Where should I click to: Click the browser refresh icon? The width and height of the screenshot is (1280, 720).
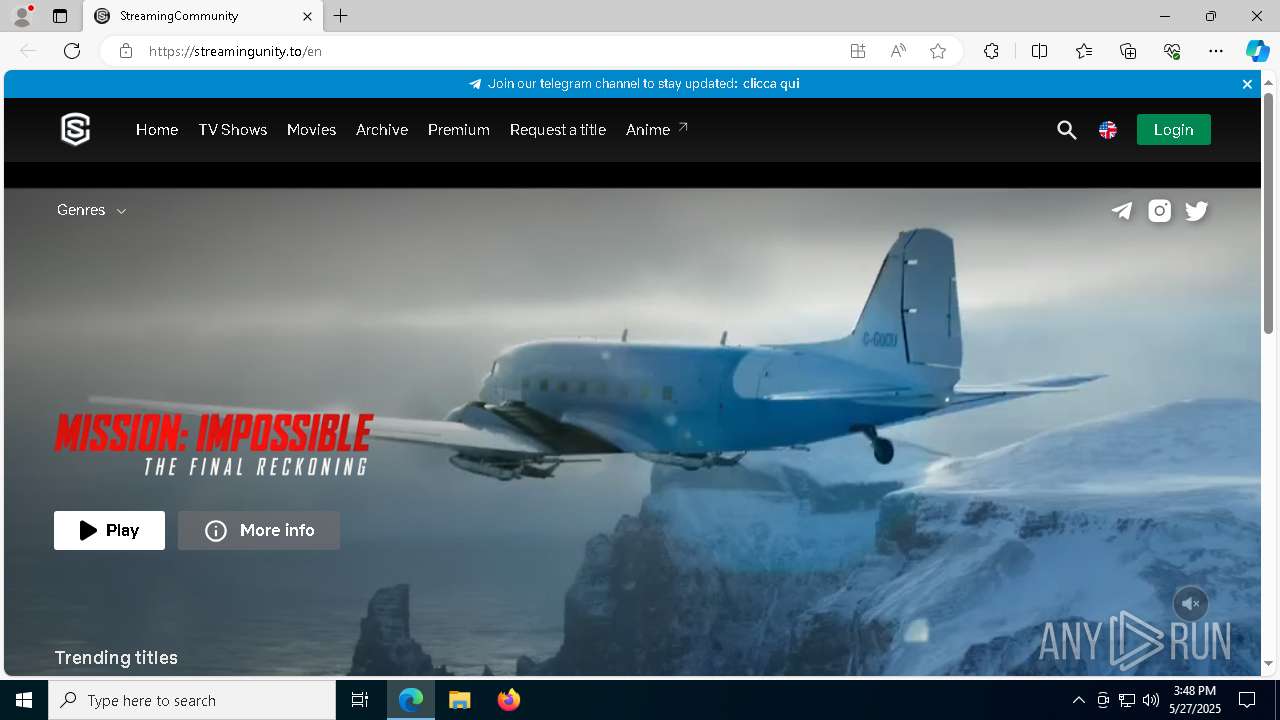pyautogui.click(x=72, y=51)
